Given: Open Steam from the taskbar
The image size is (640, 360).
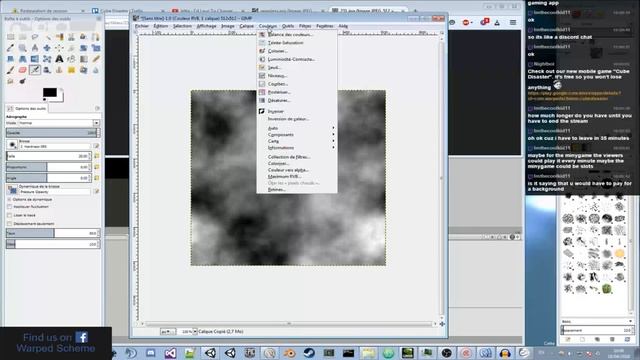Looking at the screenshot, I should [309, 353].
